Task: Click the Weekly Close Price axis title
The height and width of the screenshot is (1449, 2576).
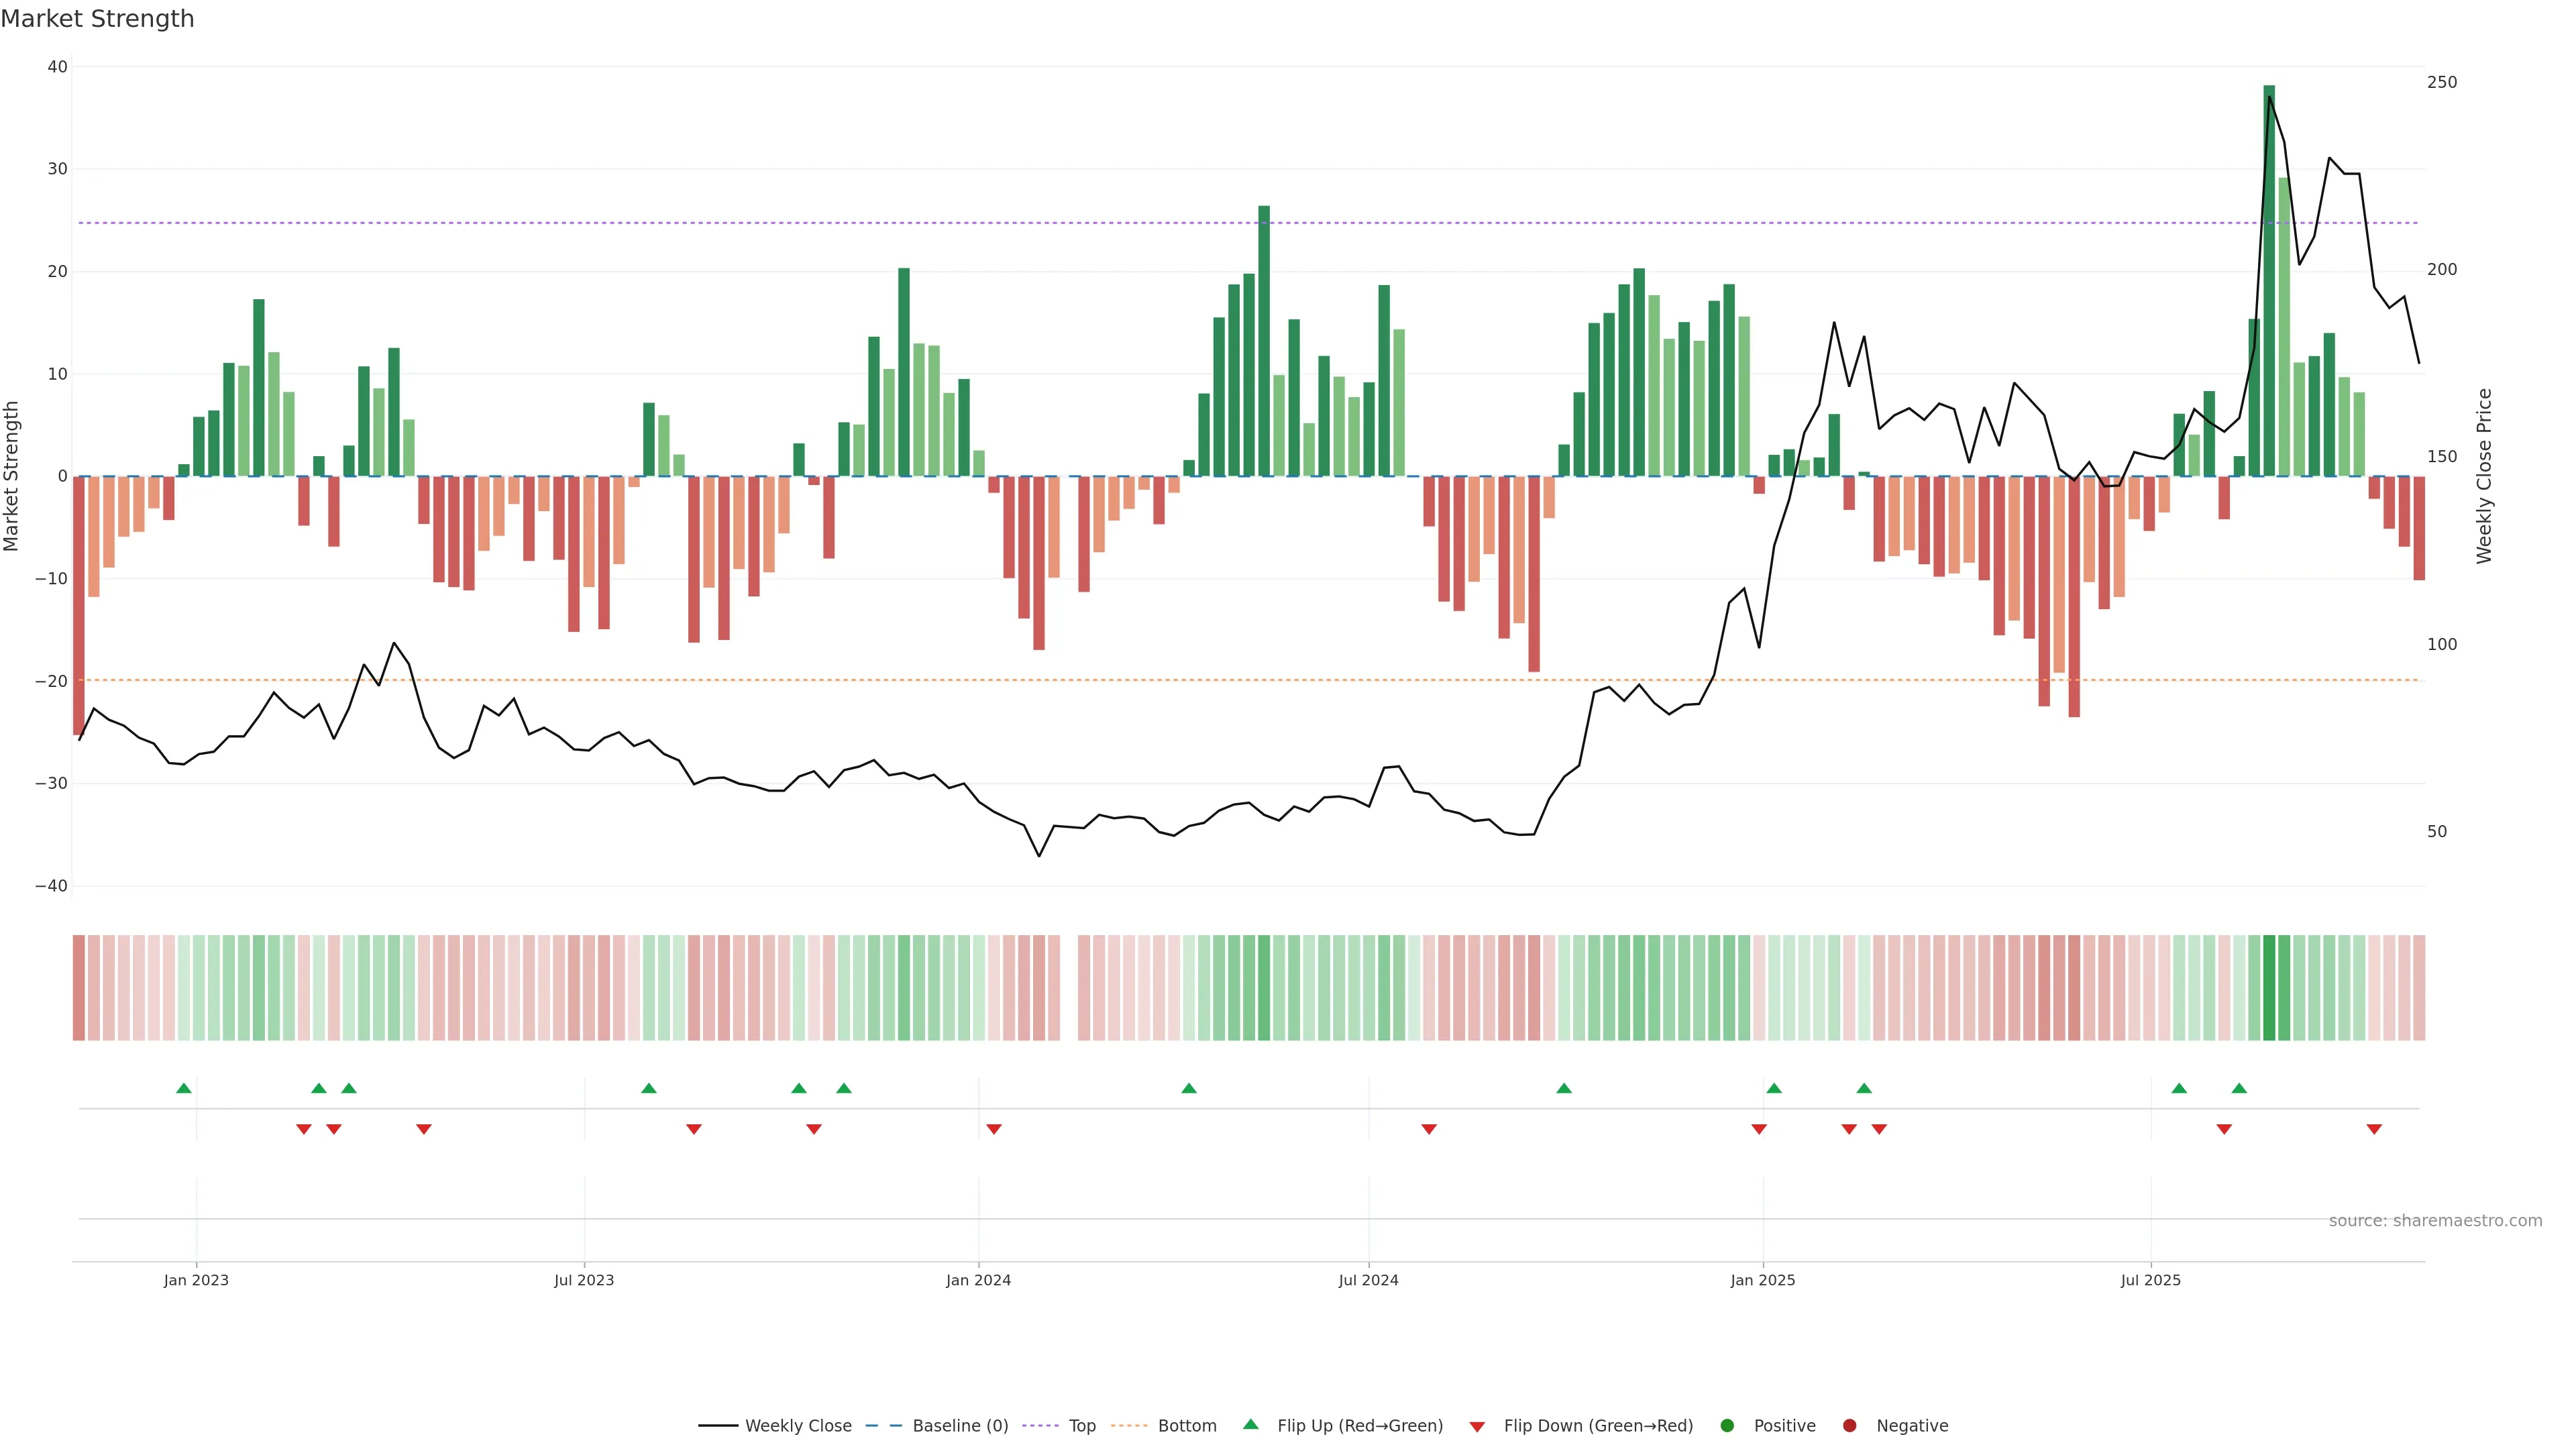Action: (x=2484, y=476)
